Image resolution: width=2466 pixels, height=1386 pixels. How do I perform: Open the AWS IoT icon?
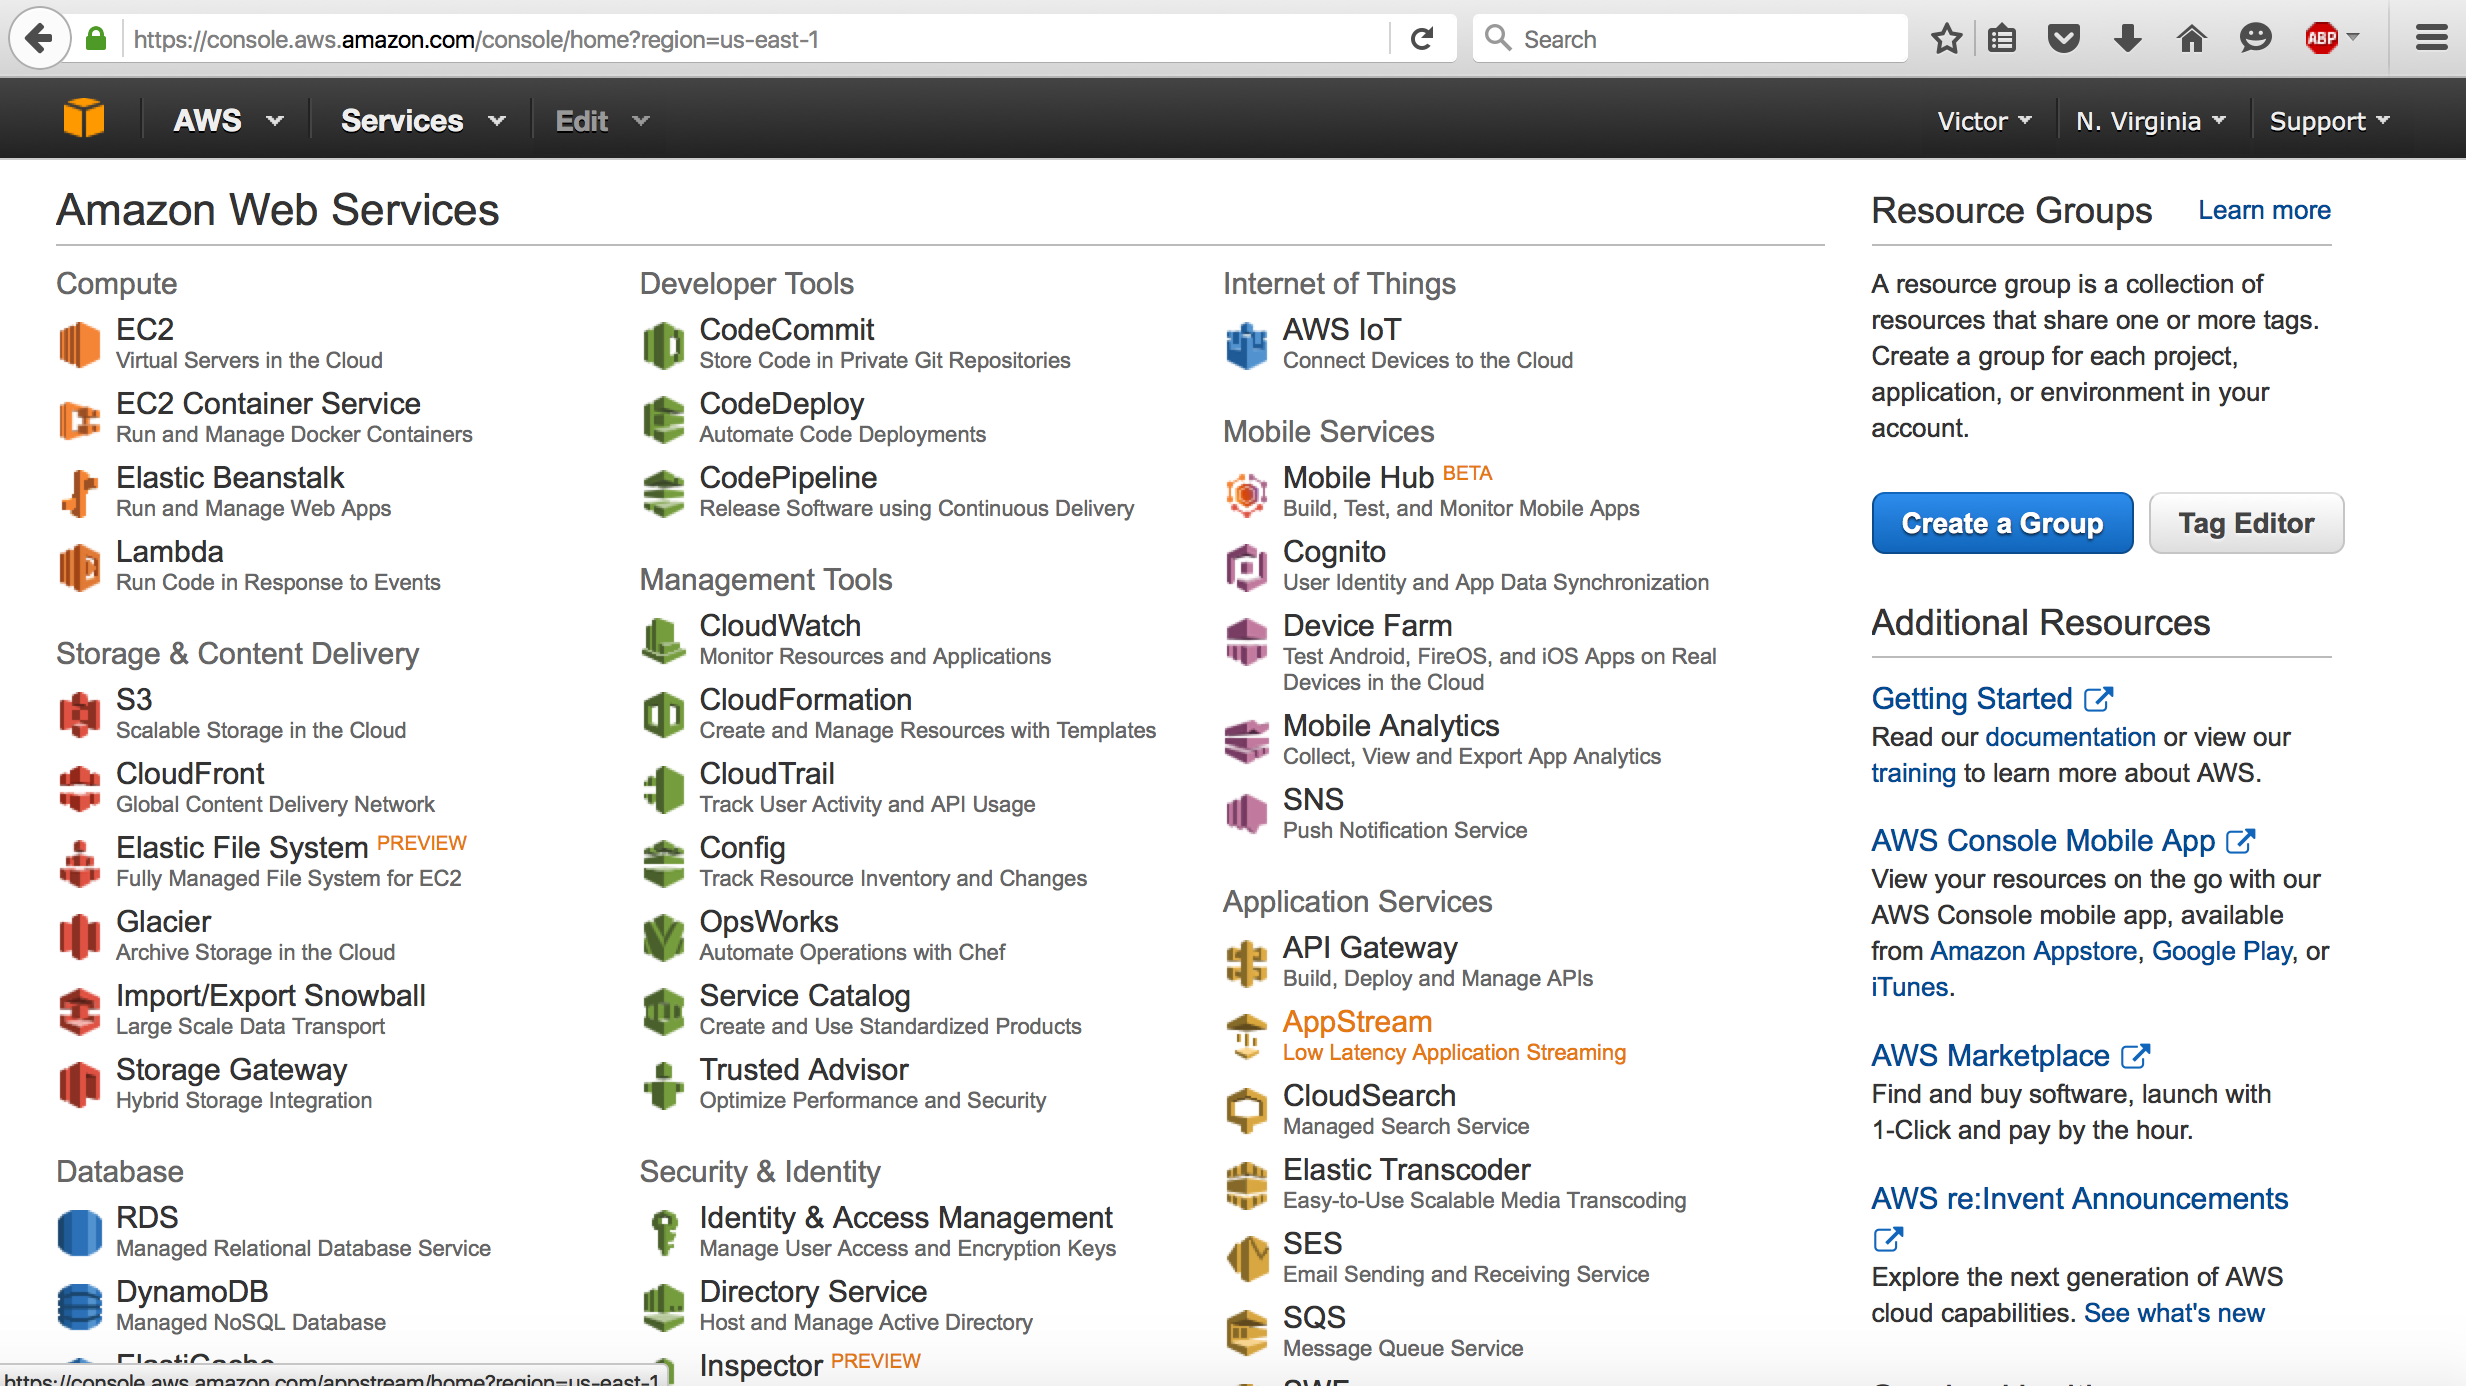click(x=1246, y=344)
